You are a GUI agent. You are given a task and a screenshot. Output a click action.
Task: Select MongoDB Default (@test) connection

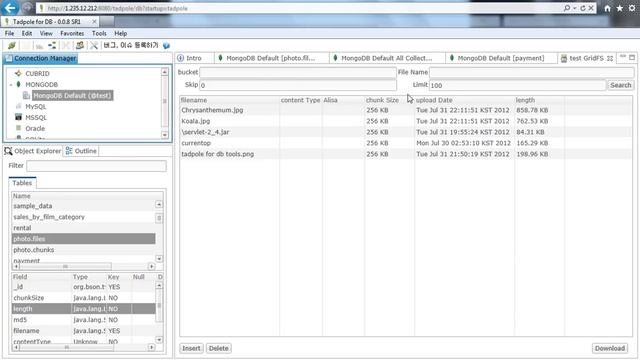coord(72,95)
